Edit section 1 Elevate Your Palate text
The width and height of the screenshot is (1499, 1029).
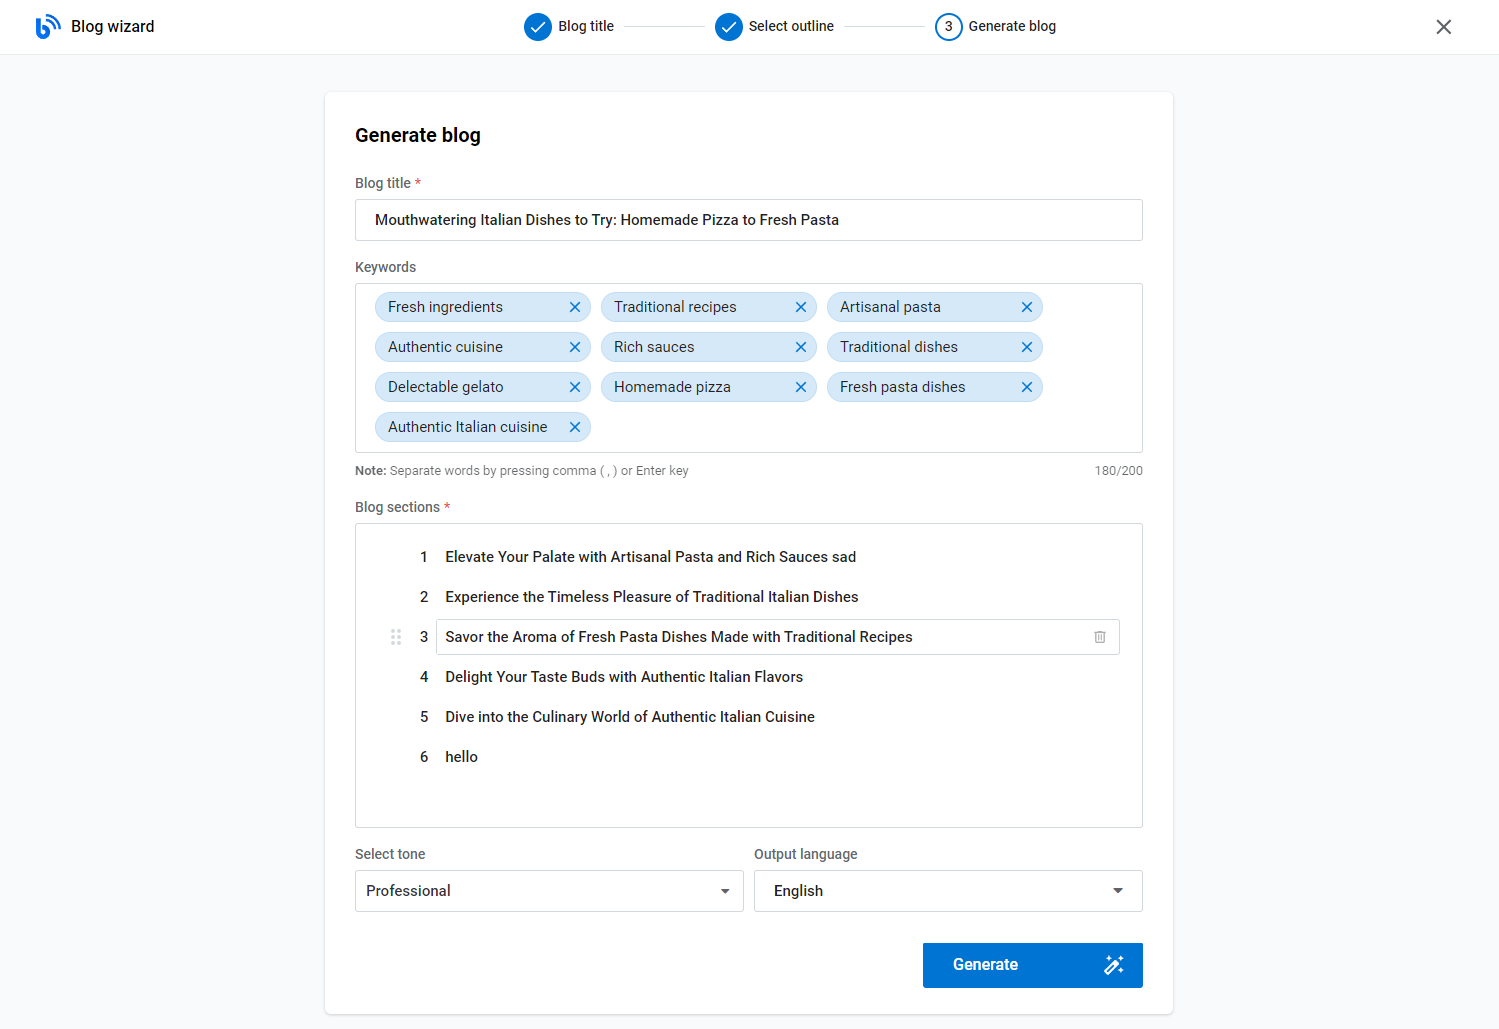coord(651,557)
